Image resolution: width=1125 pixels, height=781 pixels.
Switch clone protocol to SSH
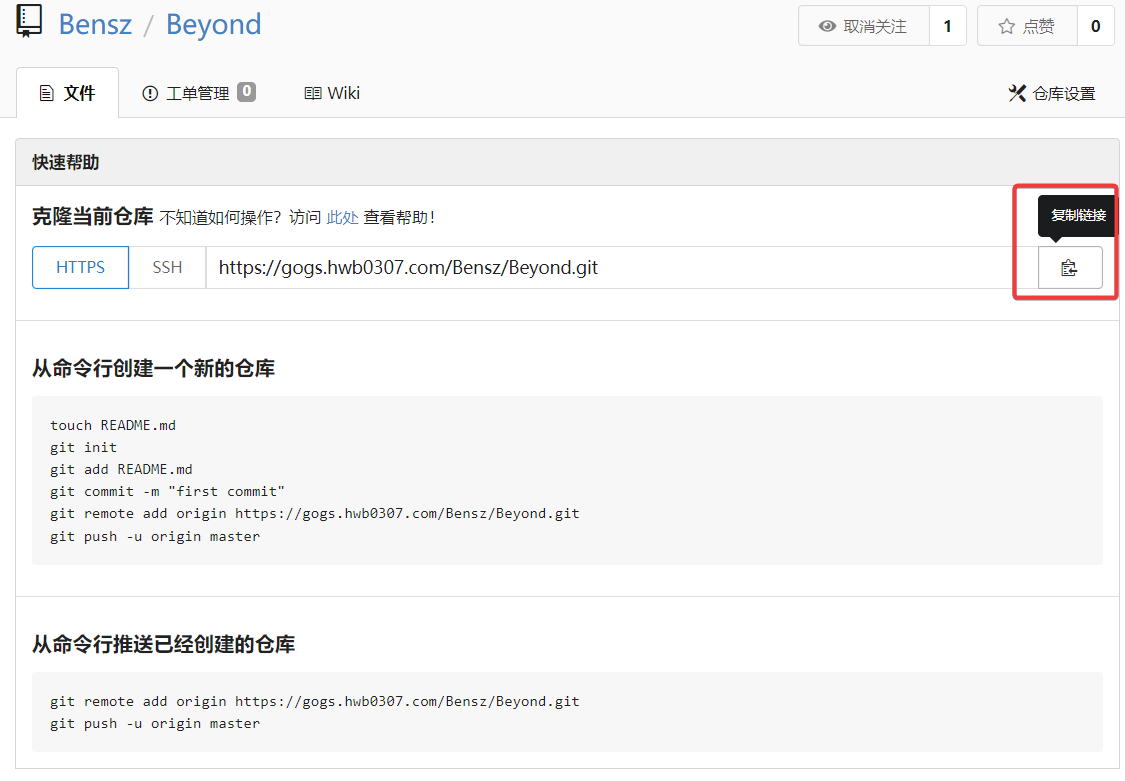[167, 267]
